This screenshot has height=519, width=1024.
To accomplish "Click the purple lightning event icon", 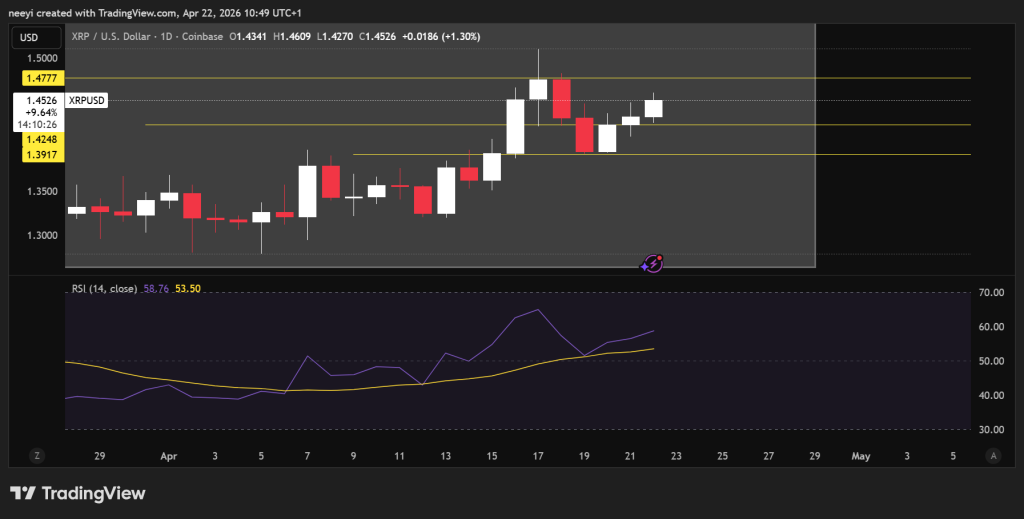I will click(652, 263).
